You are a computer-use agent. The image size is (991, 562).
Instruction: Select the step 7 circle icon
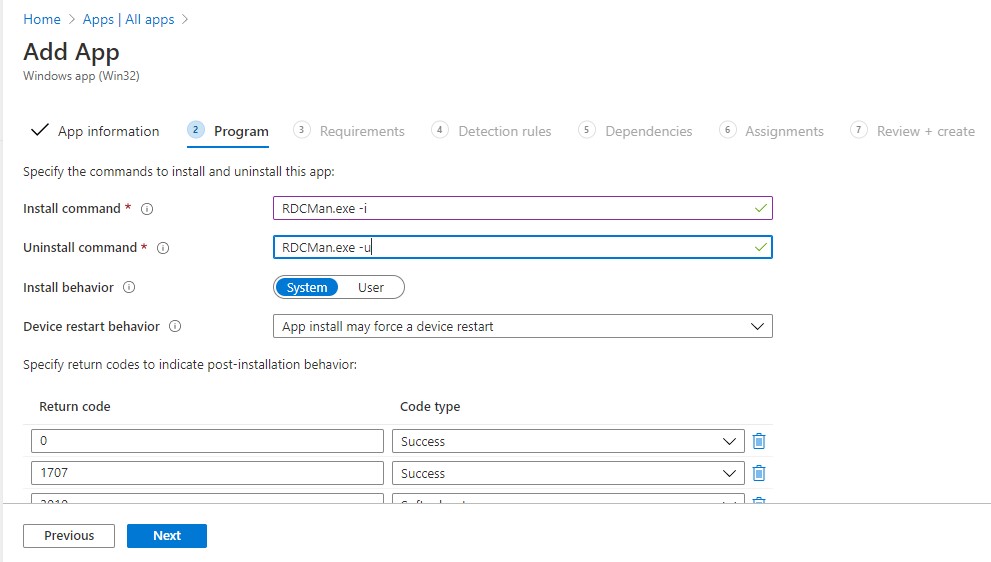pyautogui.click(x=858, y=130)
